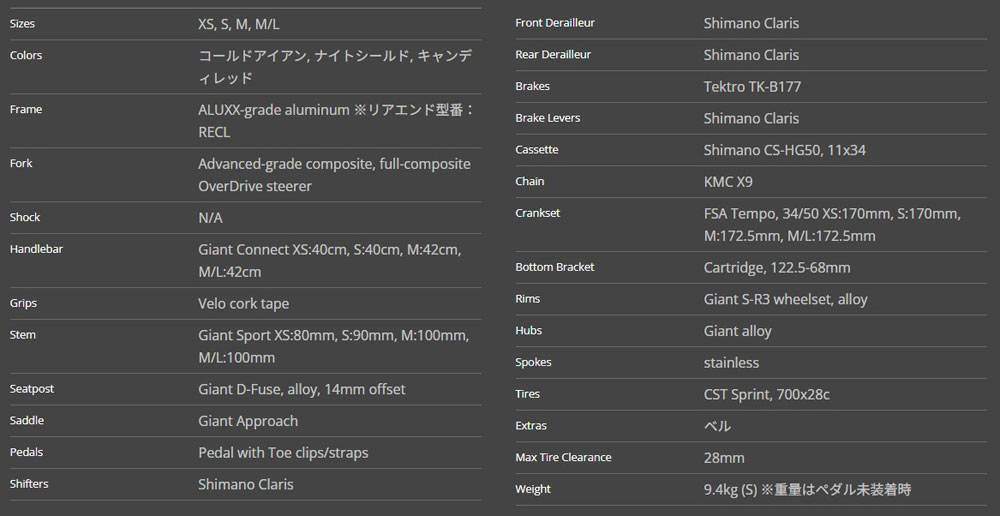1000x516 pixels.
Task: Select the 9.4kg (S) weight value
Action: click(808, 490)
